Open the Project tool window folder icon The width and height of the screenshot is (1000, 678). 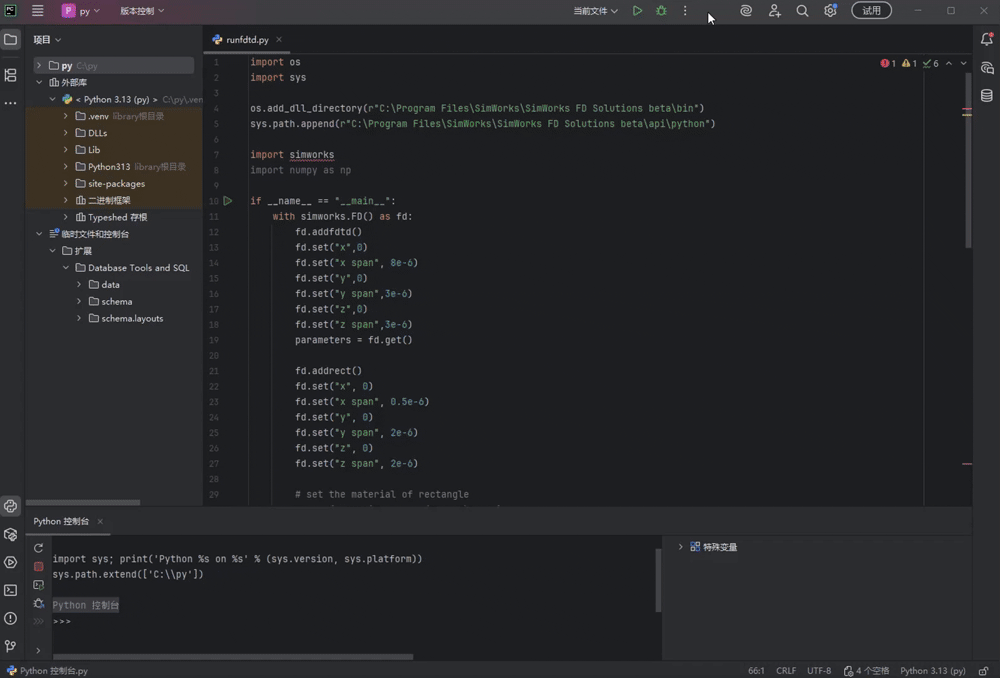tap(11, 40)
